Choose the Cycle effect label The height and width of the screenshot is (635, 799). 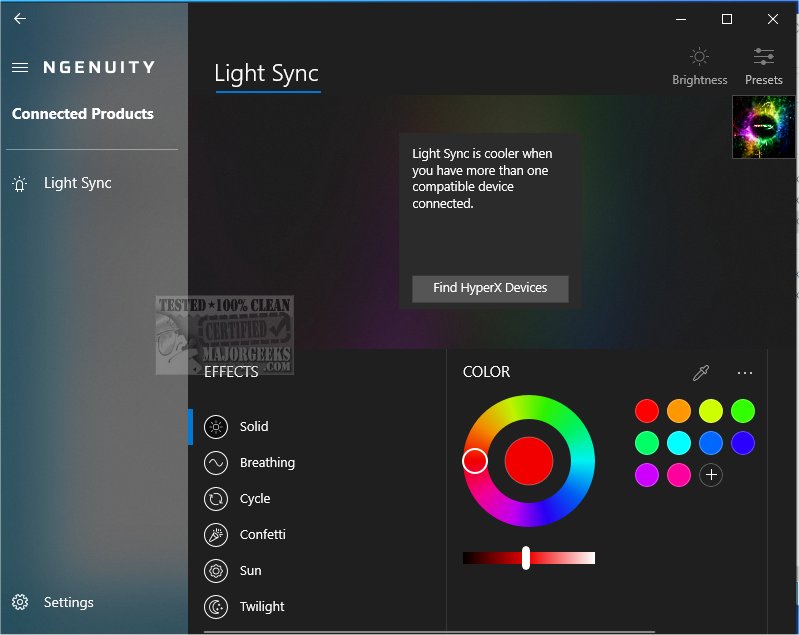(255, 499)
